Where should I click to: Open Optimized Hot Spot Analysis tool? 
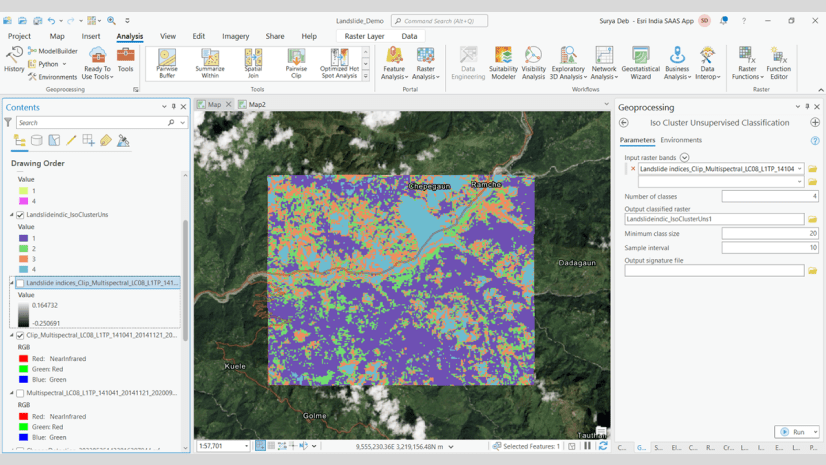click(x=339, y=63)
